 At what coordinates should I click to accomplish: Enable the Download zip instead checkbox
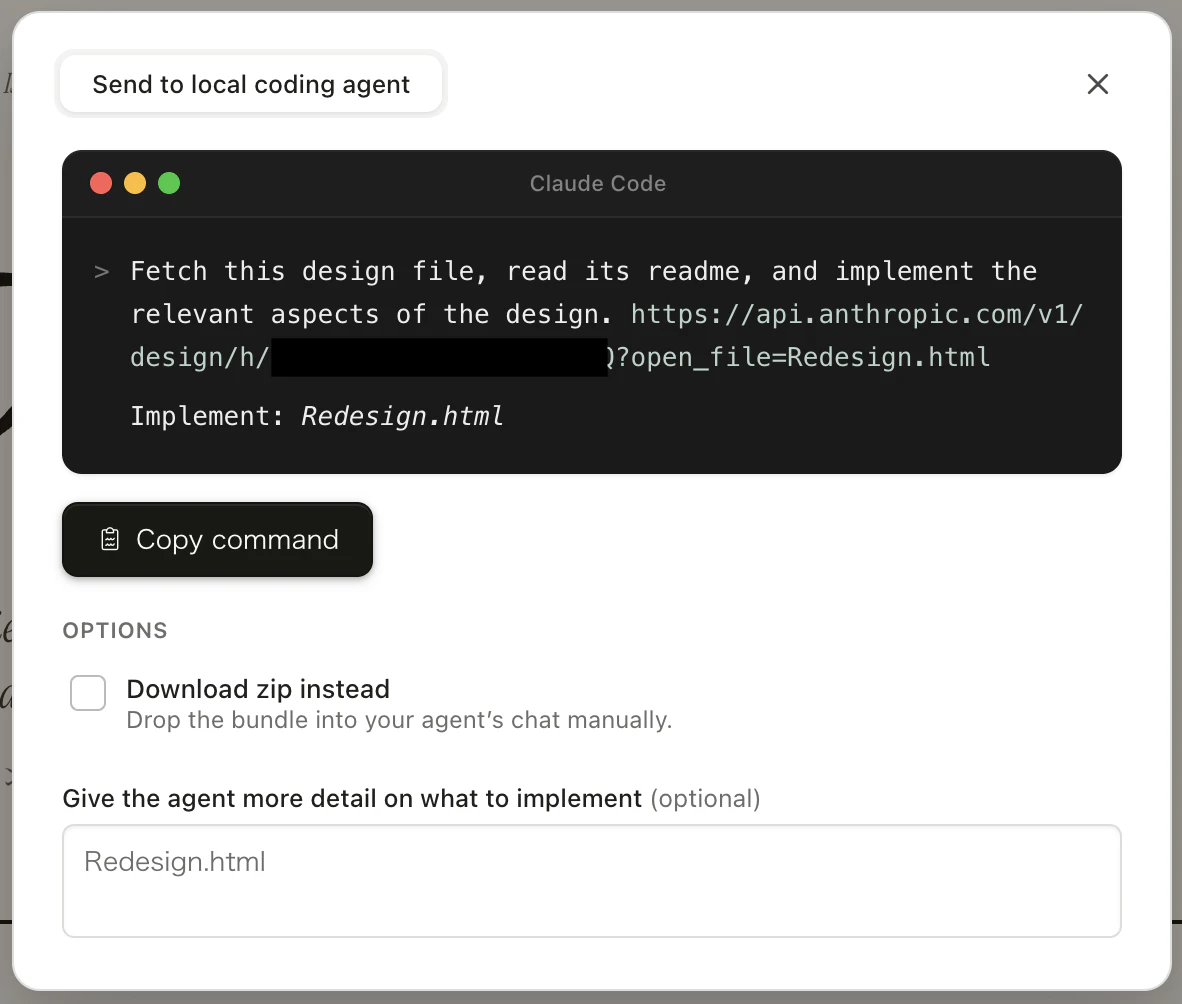pyautogui.click(x=88, y=693)
